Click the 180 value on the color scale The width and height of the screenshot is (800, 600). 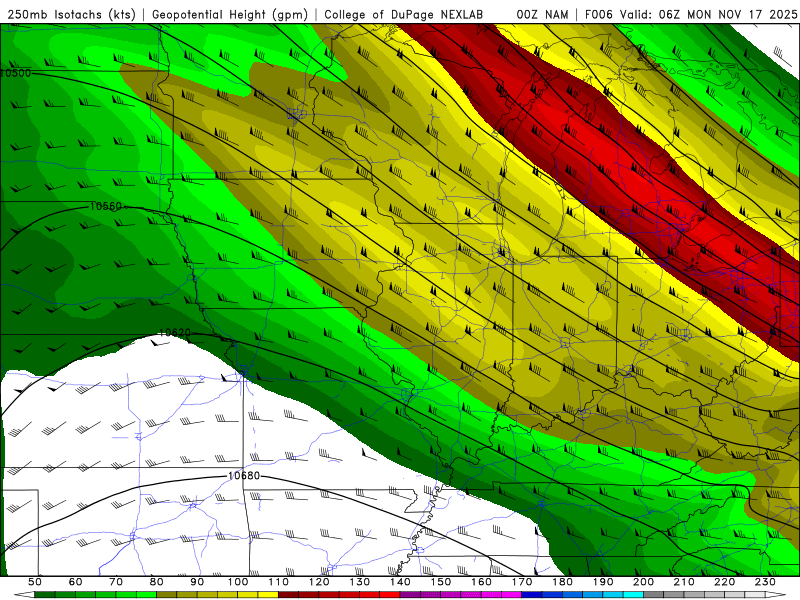[x=562, y=582]
